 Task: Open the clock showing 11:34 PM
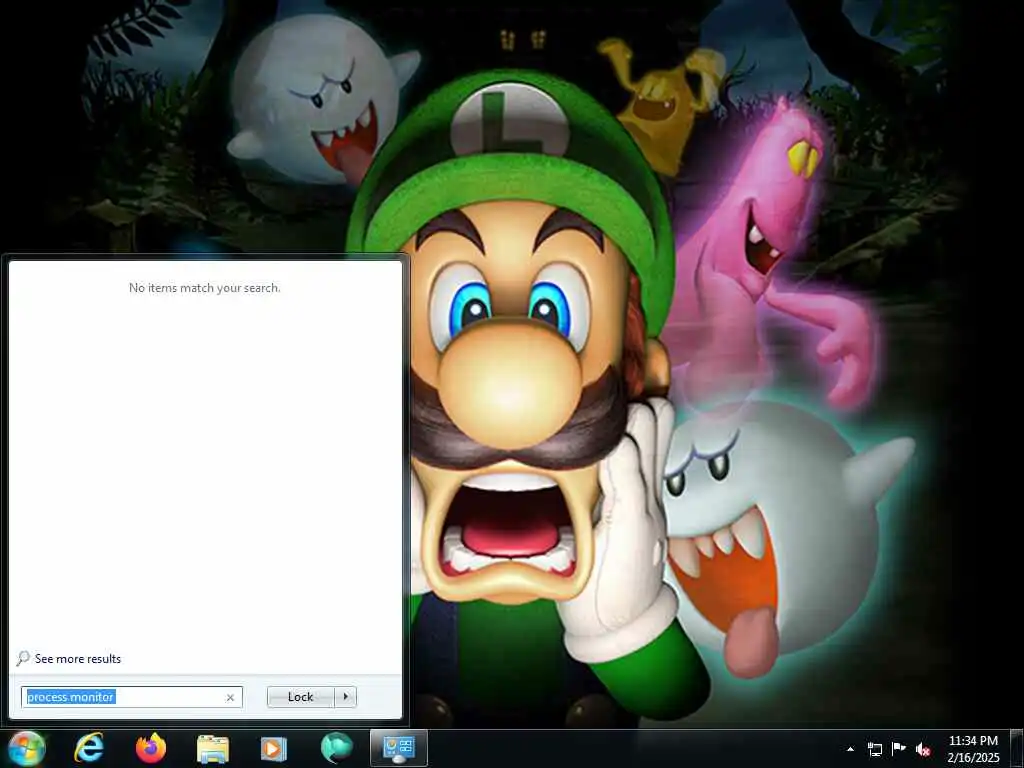point(973,749)
